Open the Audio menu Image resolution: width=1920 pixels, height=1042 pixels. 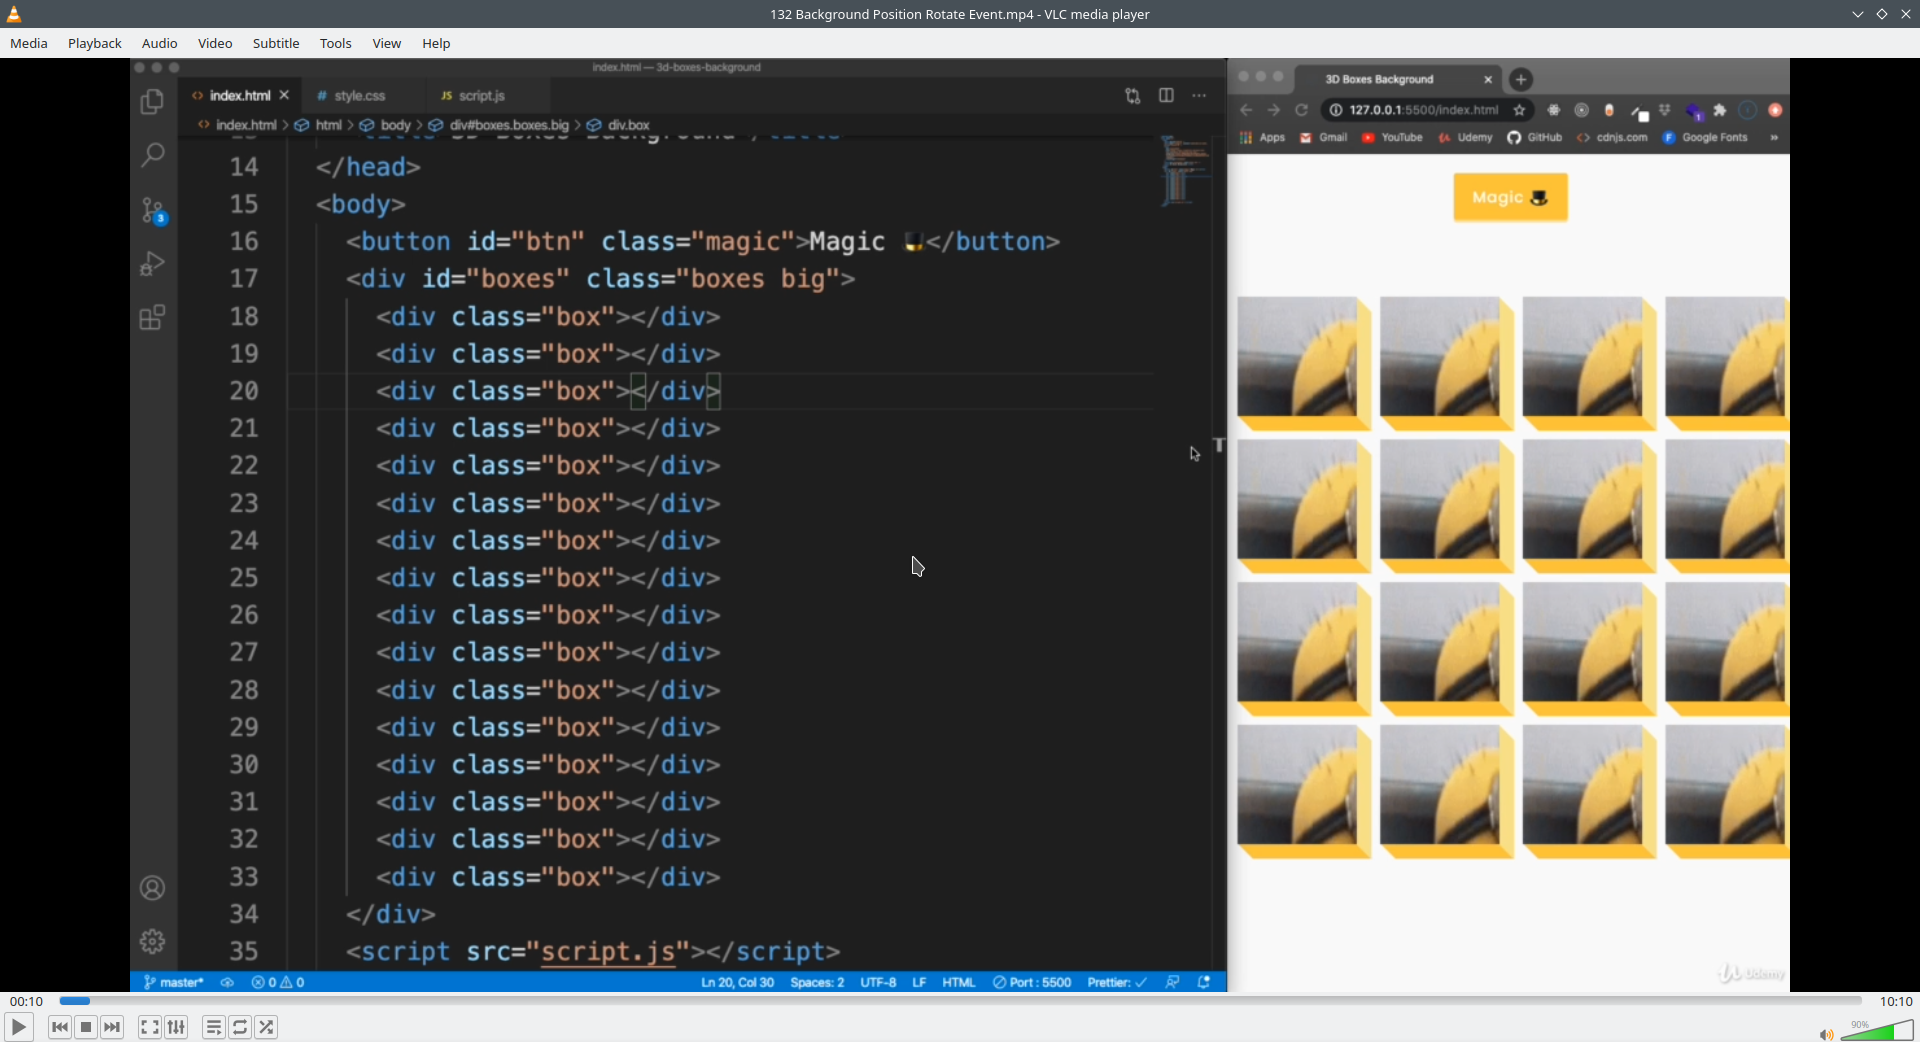pos(160,43)
